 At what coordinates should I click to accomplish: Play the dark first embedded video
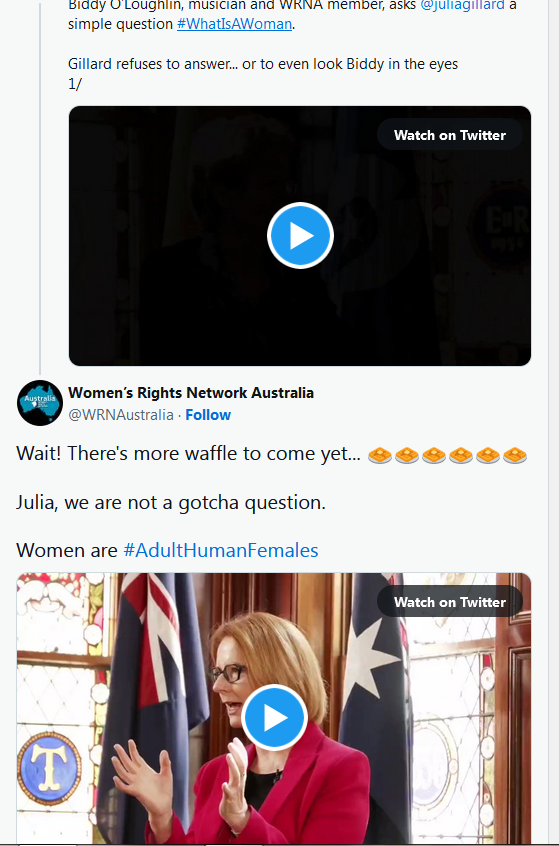pos(300,236)
